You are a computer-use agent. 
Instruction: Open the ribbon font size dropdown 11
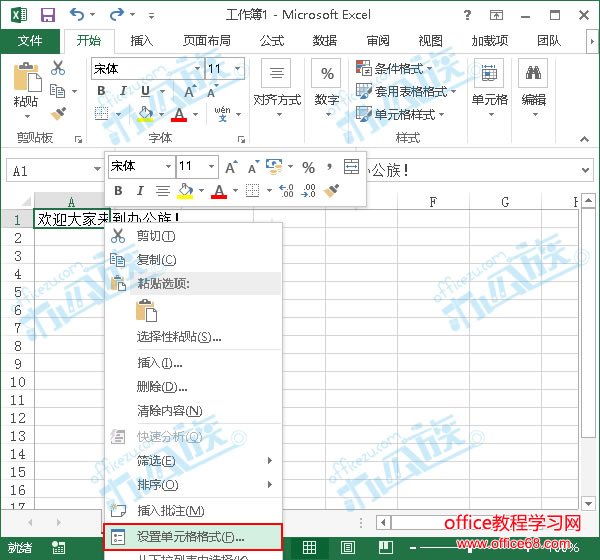coord(238,69)
